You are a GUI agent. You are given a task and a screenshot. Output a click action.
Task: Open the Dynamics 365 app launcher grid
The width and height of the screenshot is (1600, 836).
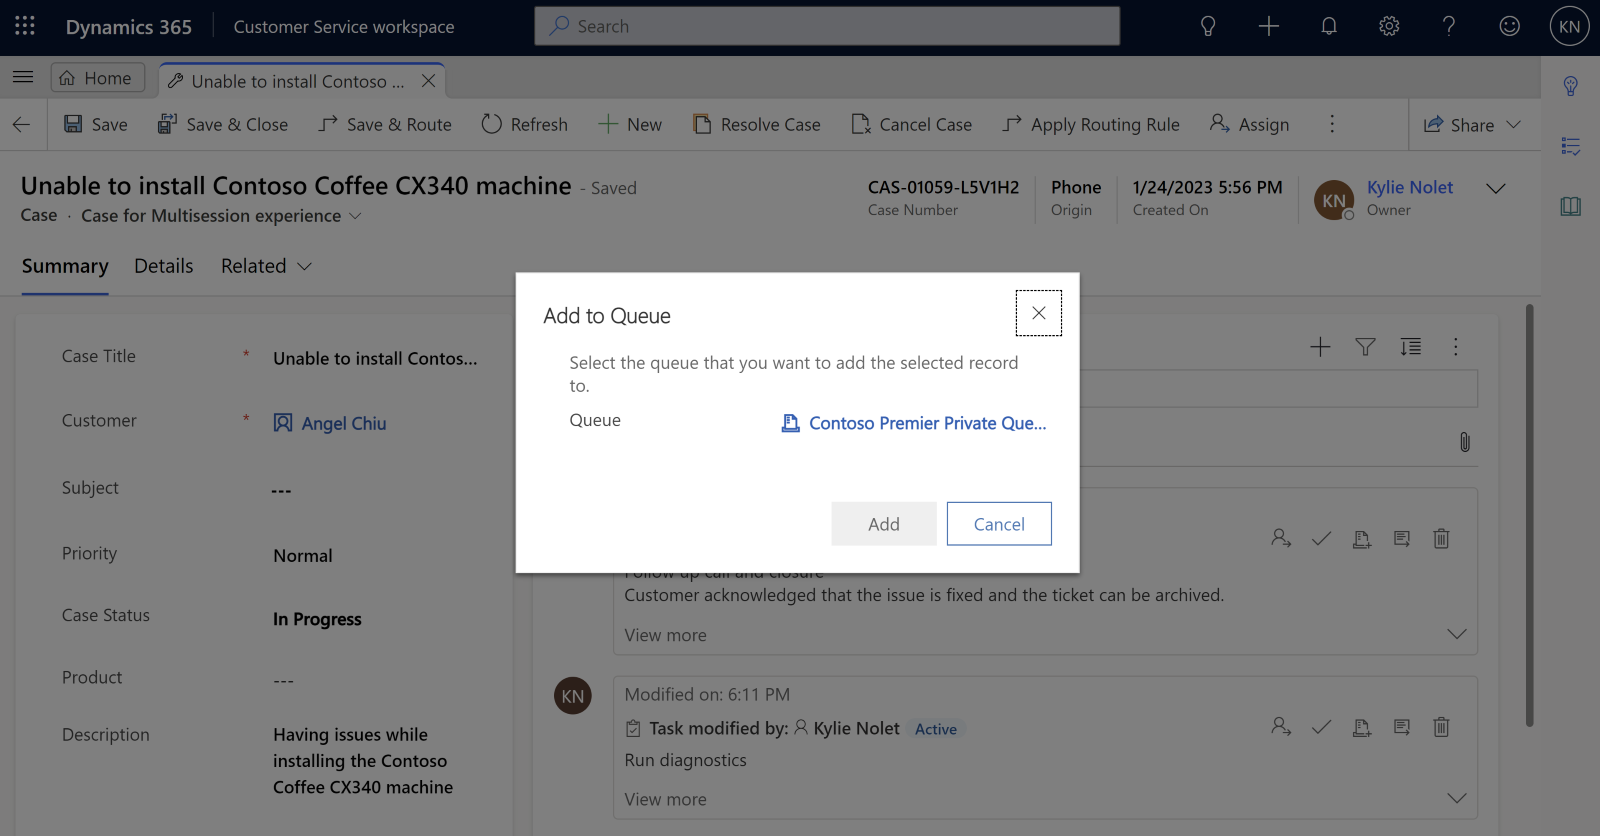(x=25, y=26)
